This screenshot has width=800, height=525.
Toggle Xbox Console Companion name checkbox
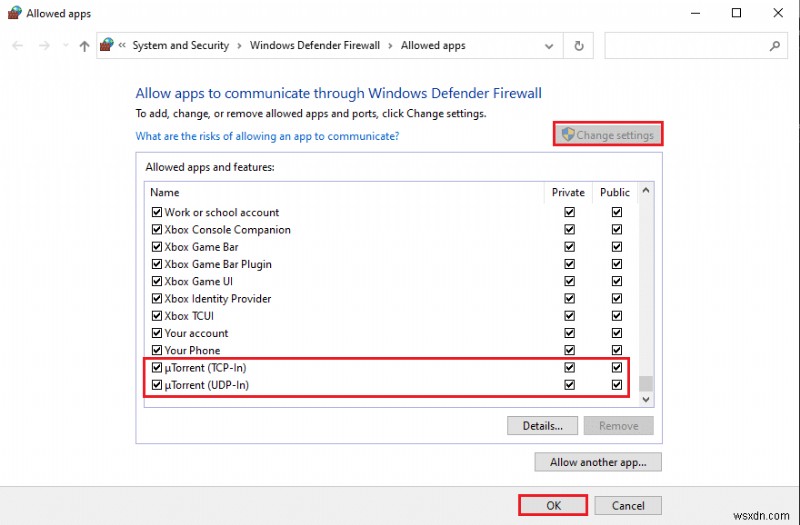(157, 229)
